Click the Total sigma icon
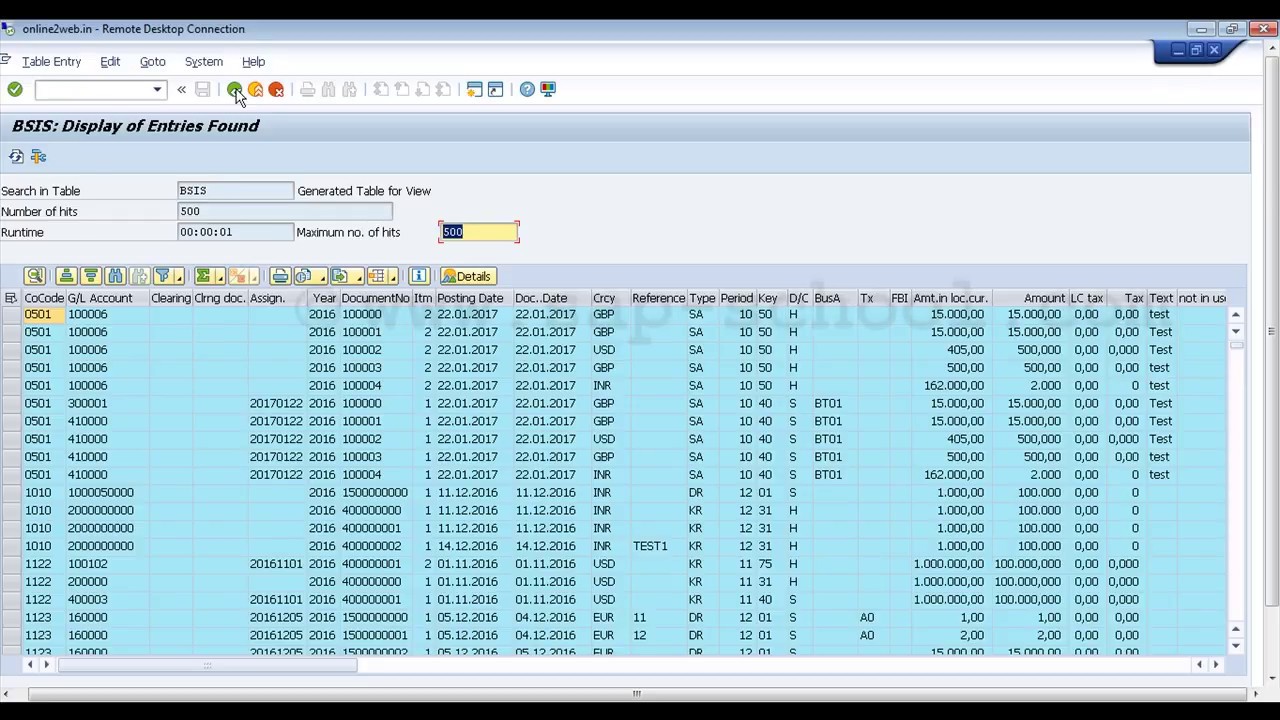This screenshot has height=720, width=1280. [203, 276]
